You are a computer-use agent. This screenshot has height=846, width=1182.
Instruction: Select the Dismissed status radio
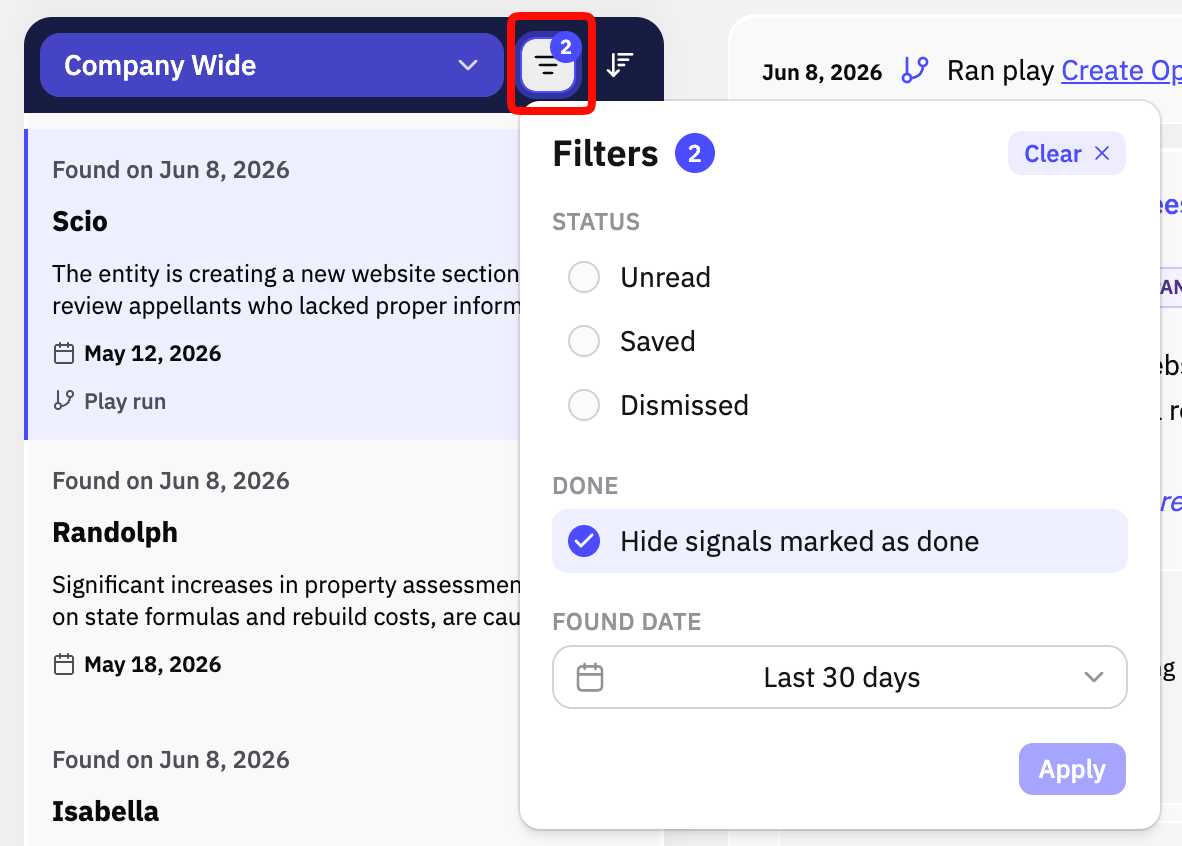(x=584, y=405)
